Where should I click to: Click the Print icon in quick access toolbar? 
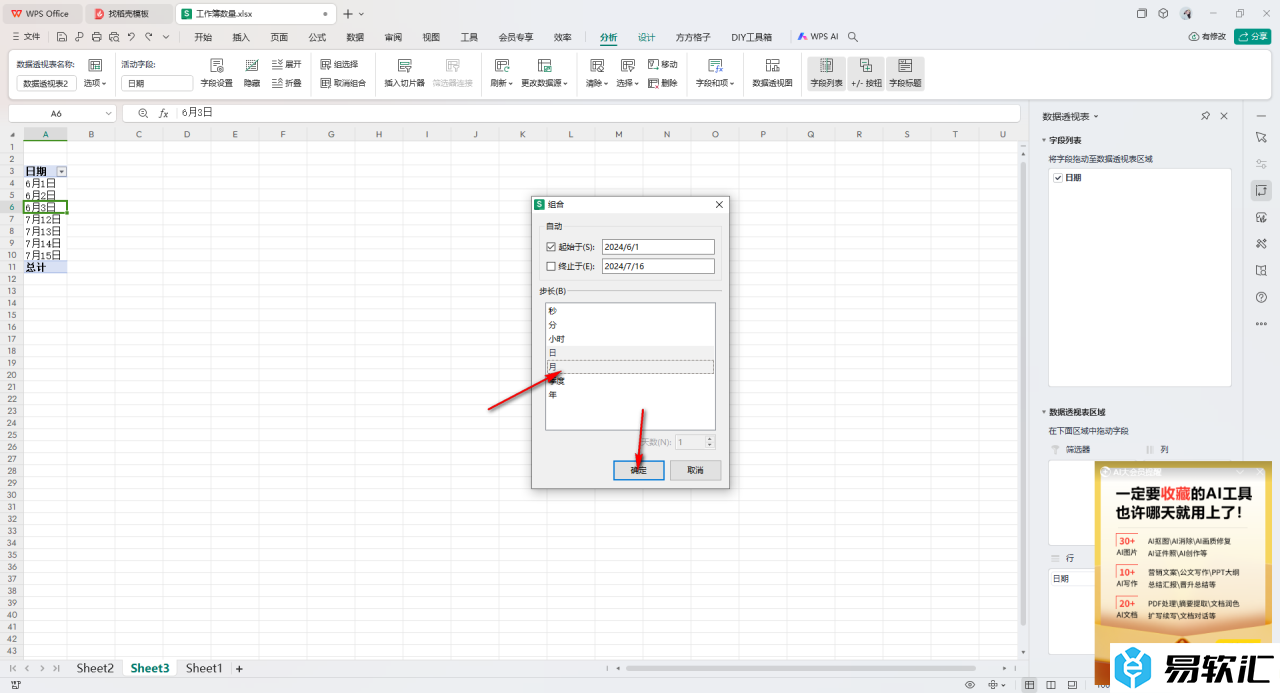click(97, 37)
